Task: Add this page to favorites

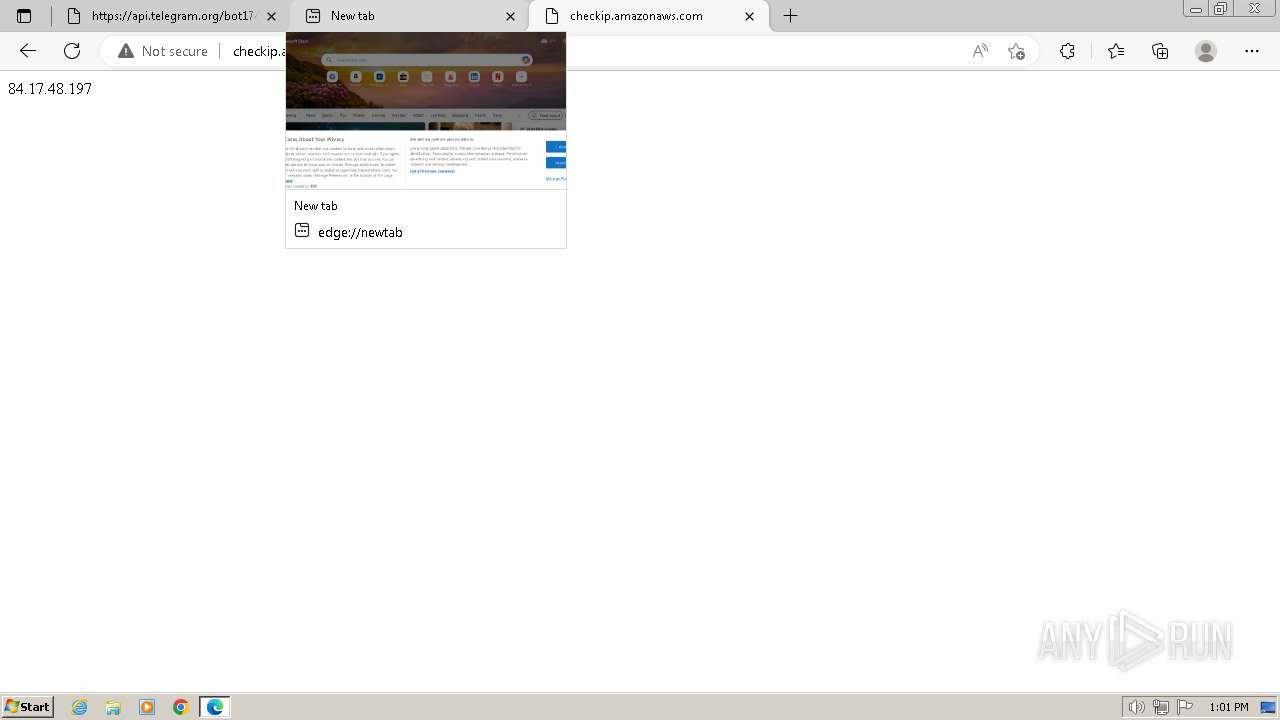Action: (x=1017, y=51)
